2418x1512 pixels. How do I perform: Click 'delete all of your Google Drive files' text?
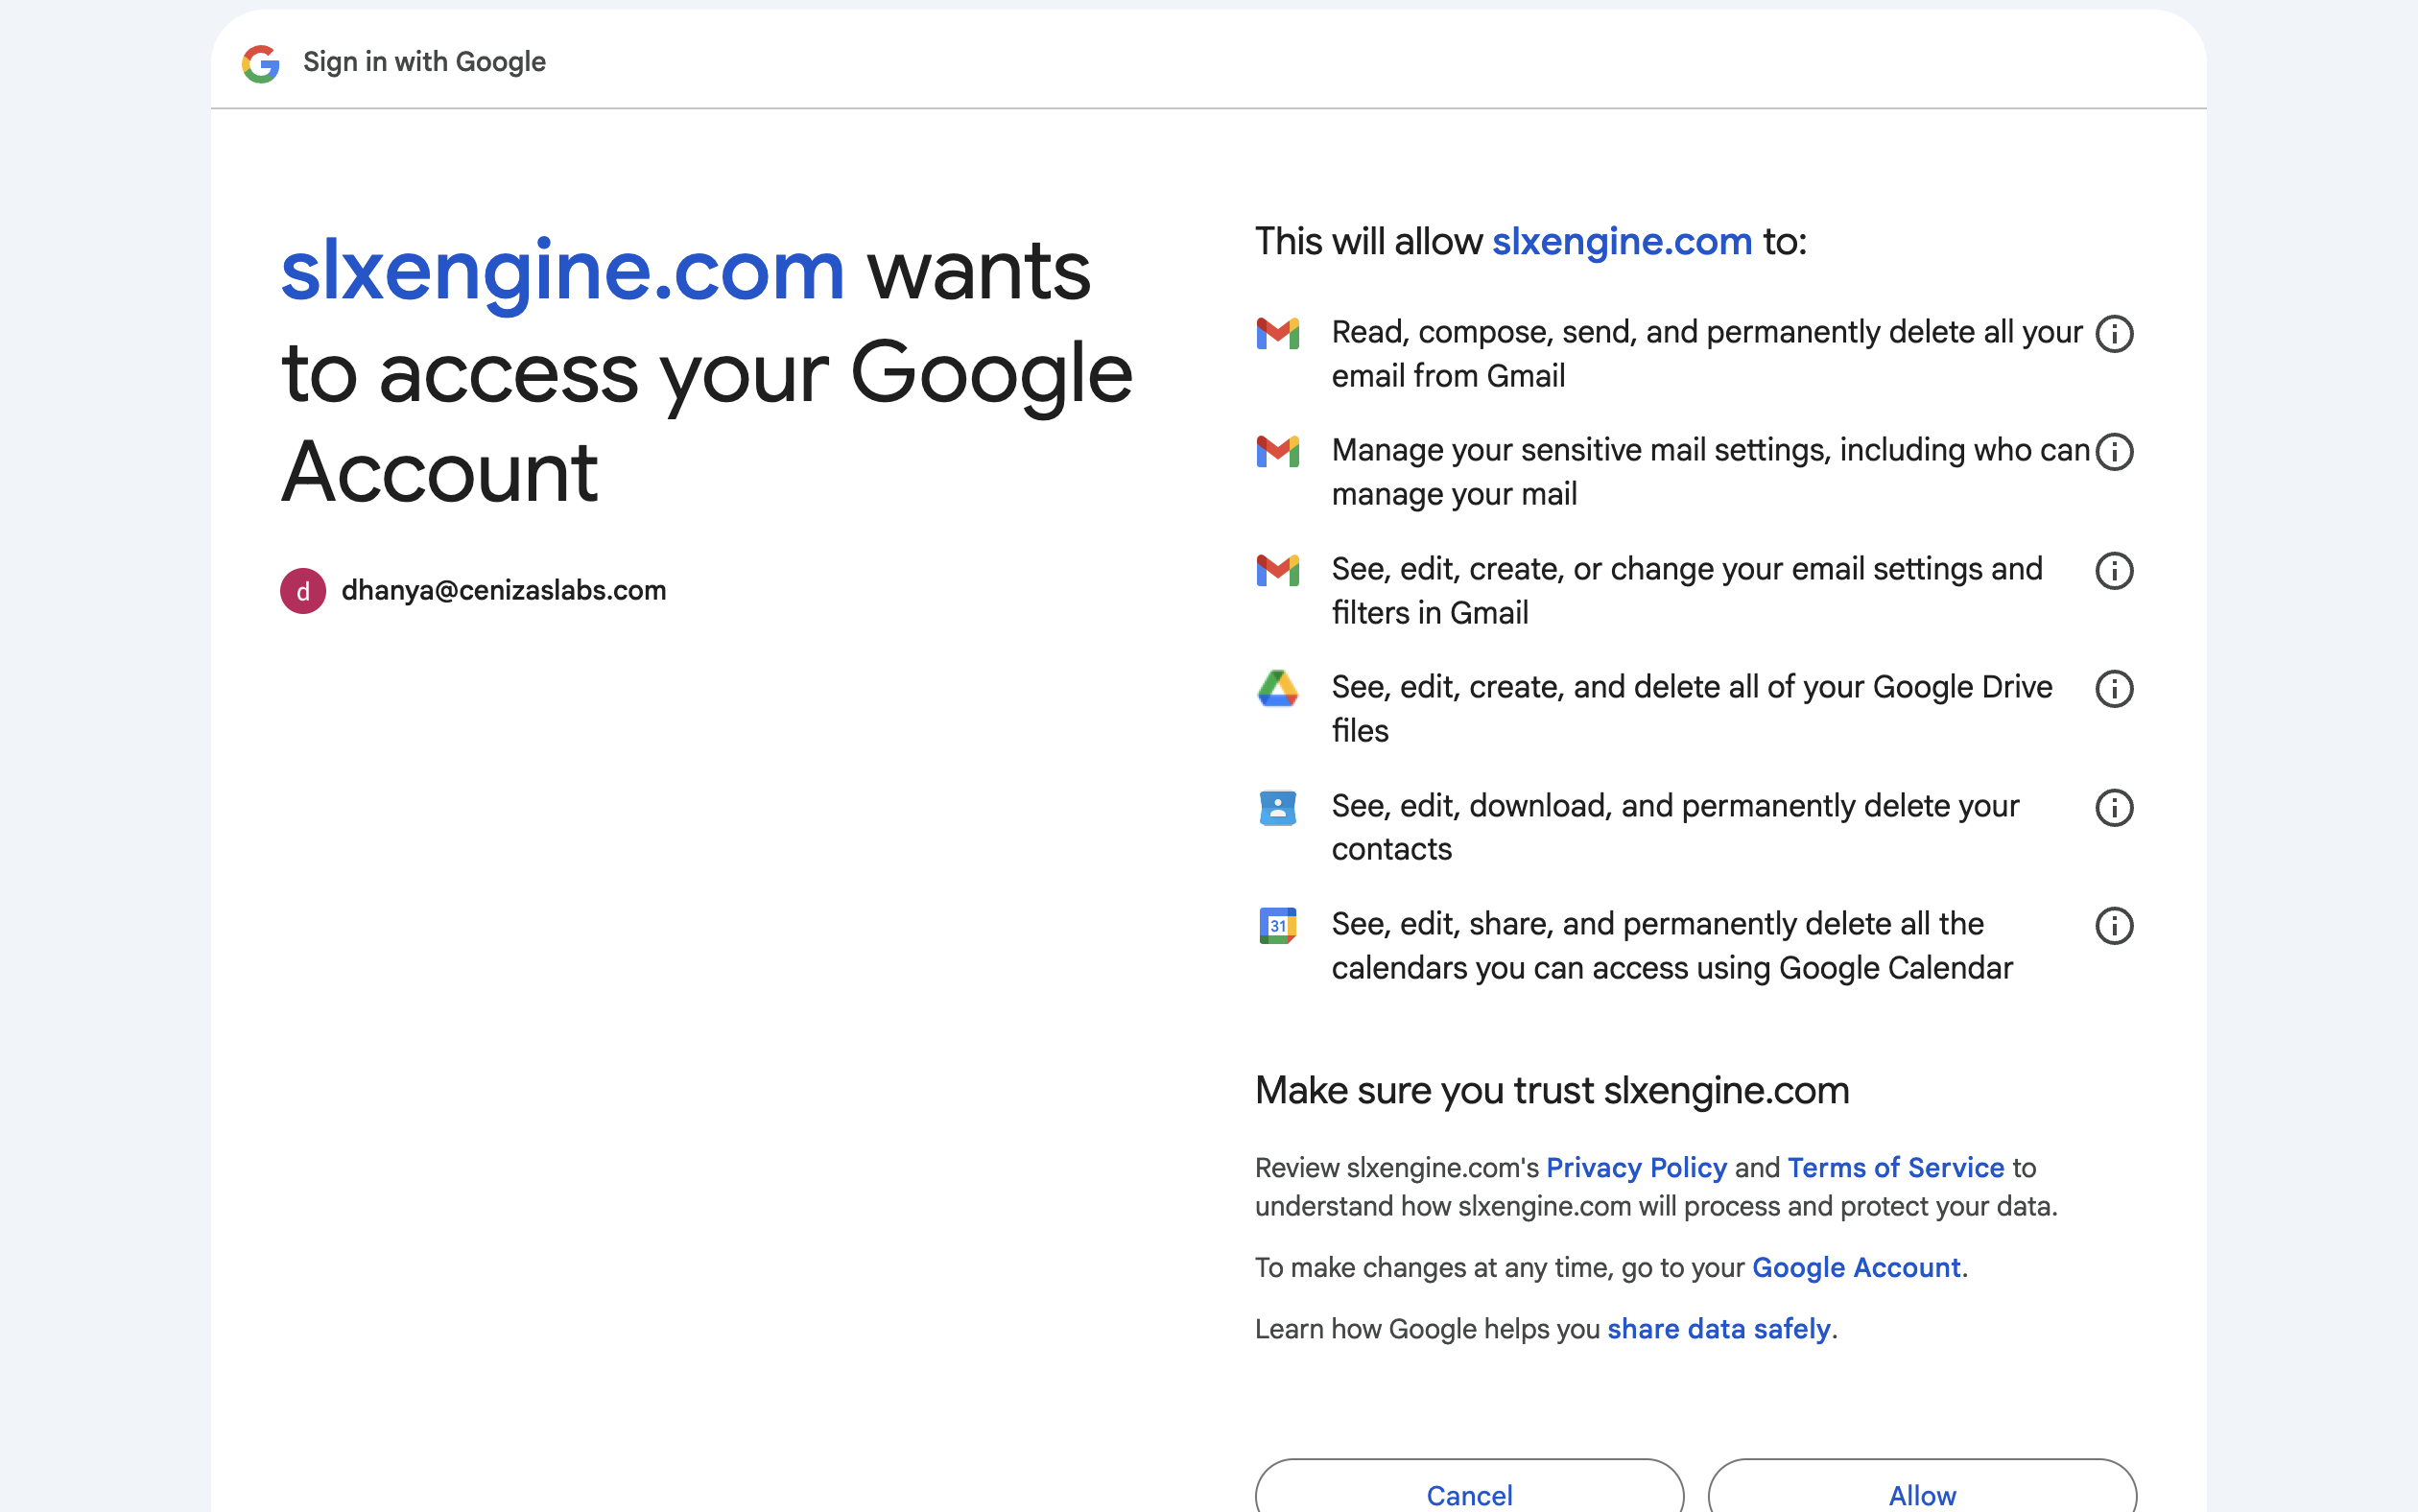[1692, 709]
